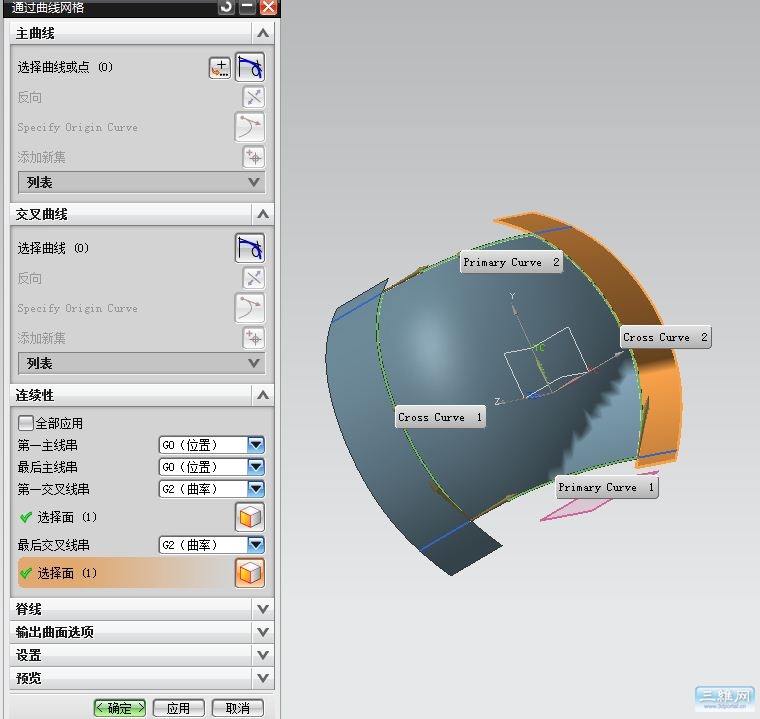Click Specify Origin Curve icon in 交叉曲线

pos(250,307)
